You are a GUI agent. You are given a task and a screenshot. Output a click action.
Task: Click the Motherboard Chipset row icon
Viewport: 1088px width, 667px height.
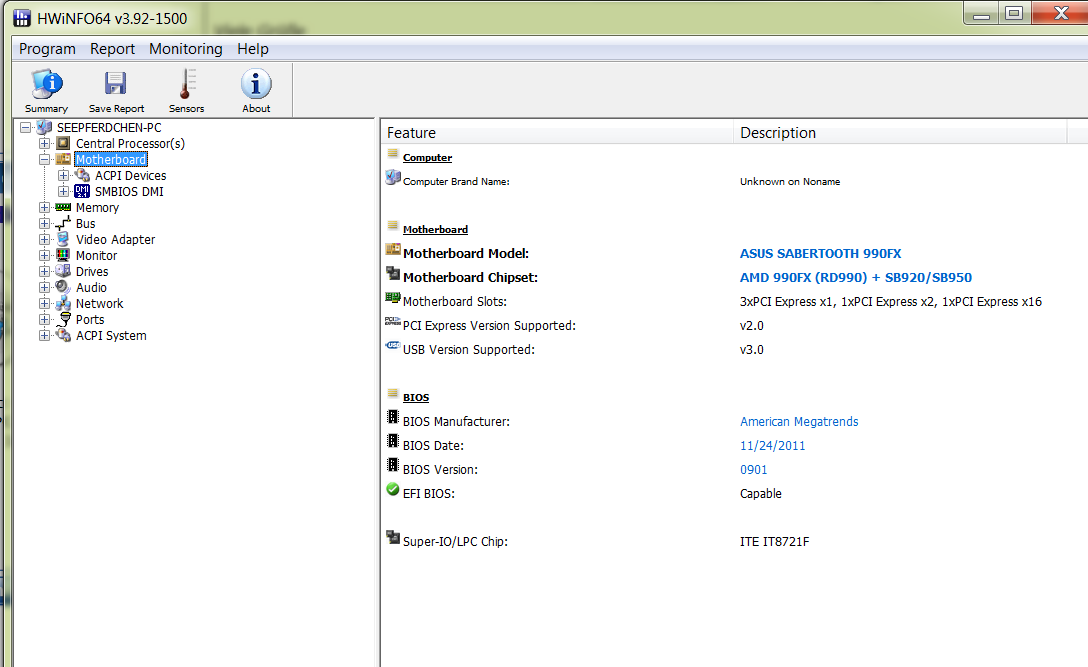pyautogui.click(x=393, y=273)
